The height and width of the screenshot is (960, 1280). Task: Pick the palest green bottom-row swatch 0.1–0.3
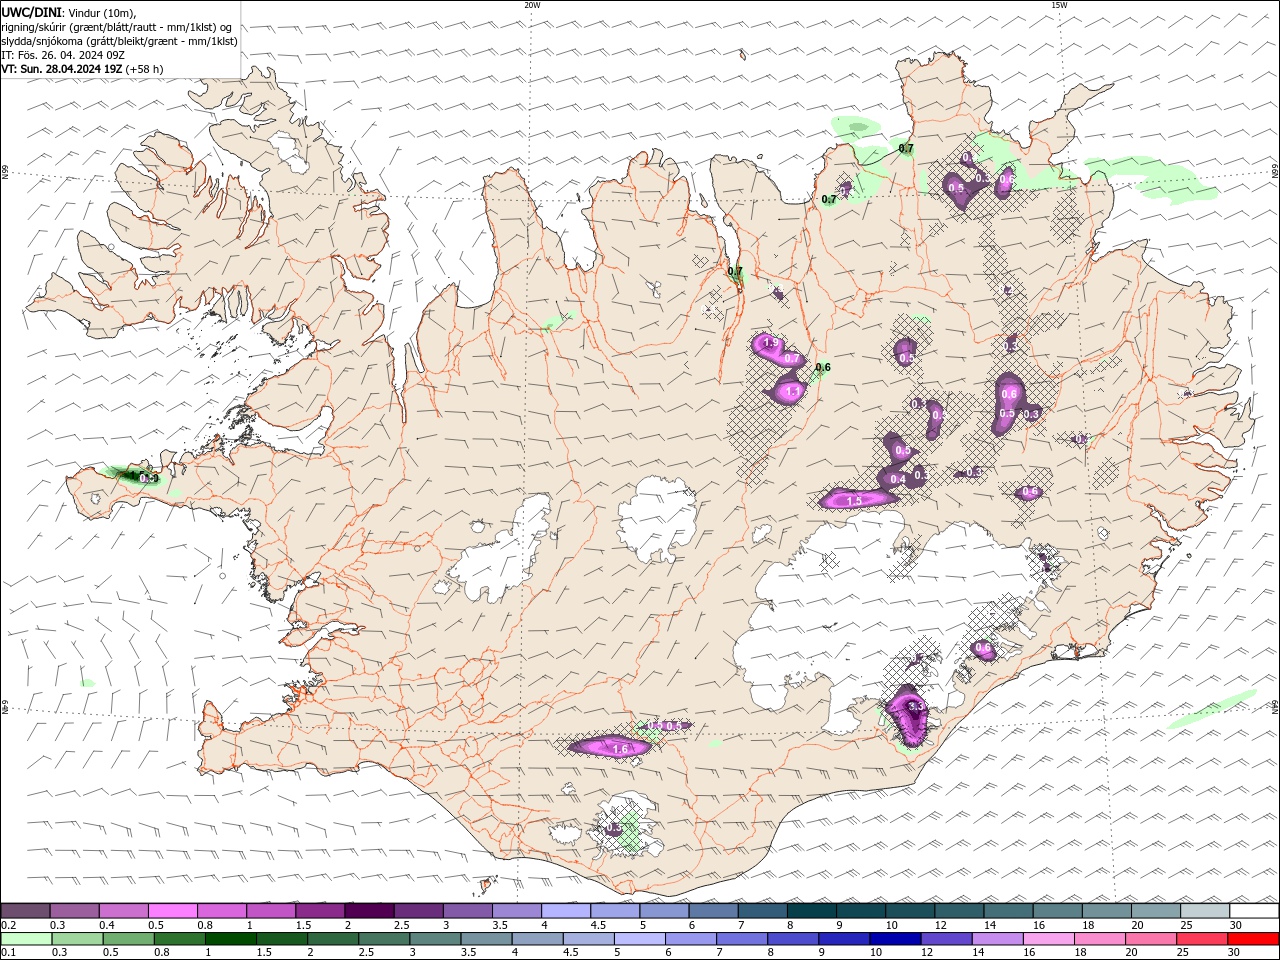pos(27,939)
